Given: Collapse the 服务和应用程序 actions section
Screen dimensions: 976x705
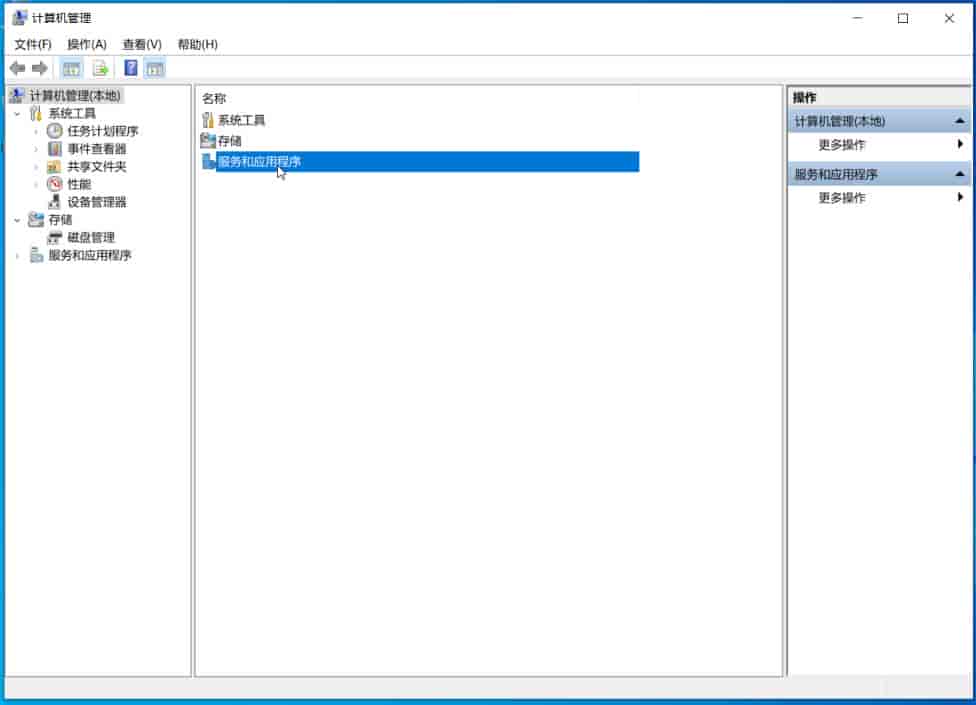Looking at the screenshot, I should click(x=960, y=174).
